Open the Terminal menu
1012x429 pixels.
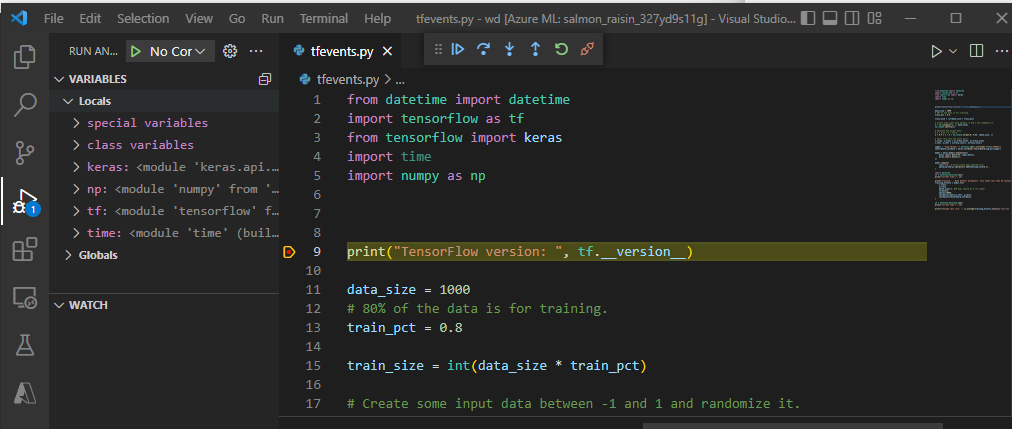[x=324, y=19]
